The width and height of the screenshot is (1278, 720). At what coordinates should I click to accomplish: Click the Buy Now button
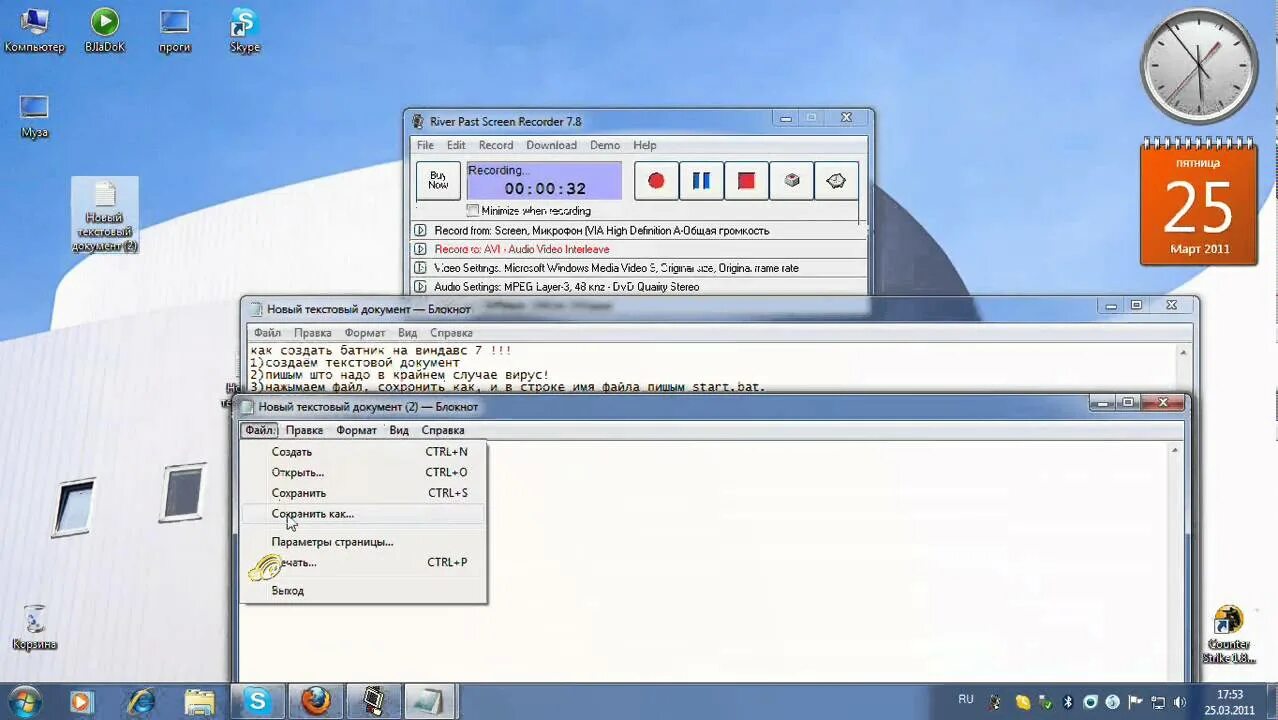[438, 181]
